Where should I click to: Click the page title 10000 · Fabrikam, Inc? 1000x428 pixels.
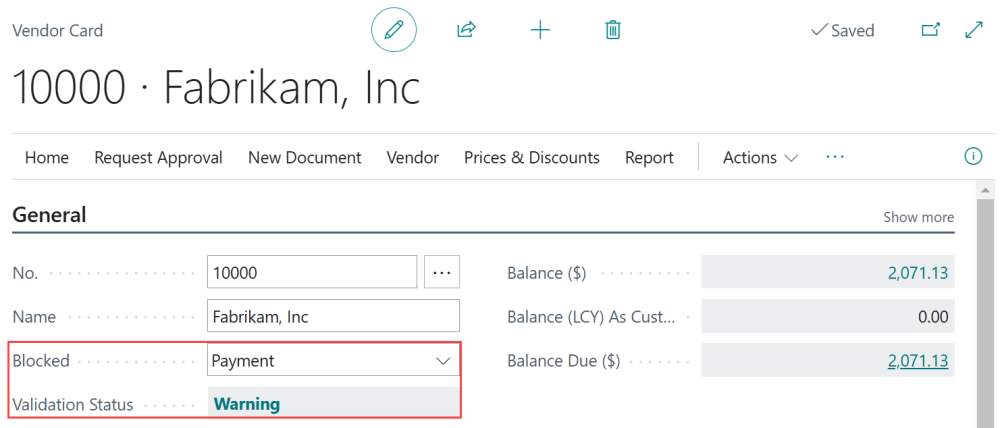[217, 86]
